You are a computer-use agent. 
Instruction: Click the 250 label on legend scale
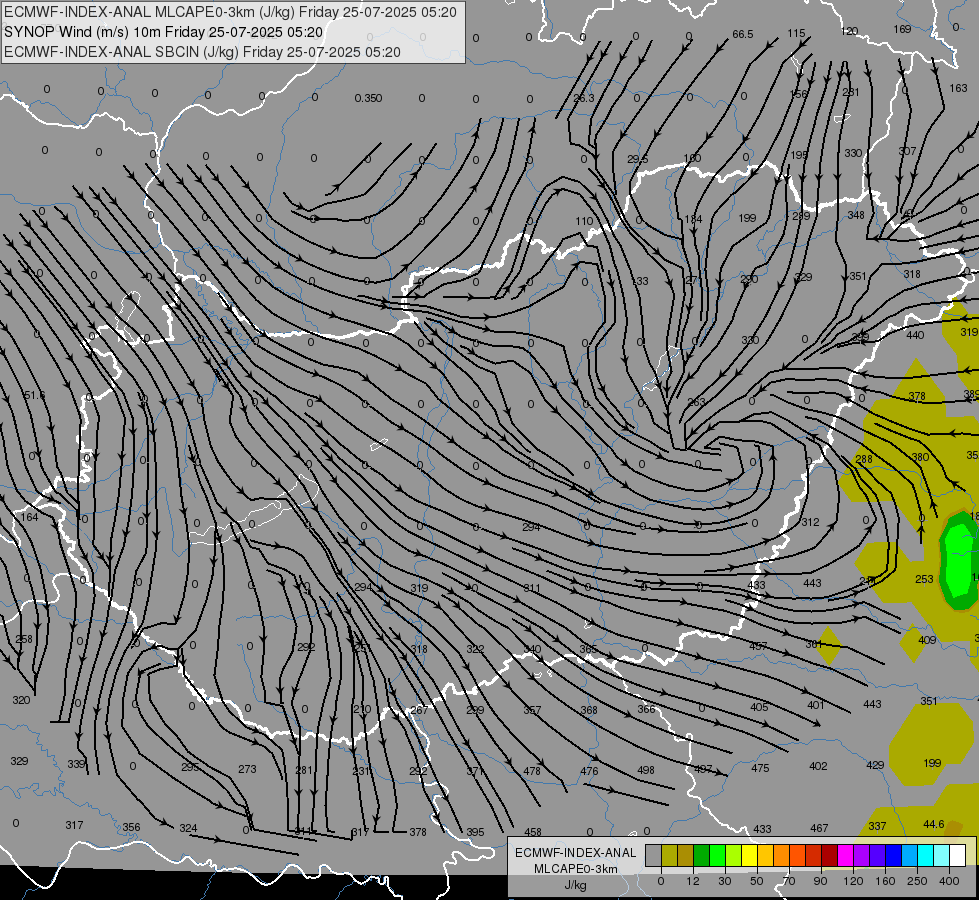pyautogui.click(x=917, y=881)
